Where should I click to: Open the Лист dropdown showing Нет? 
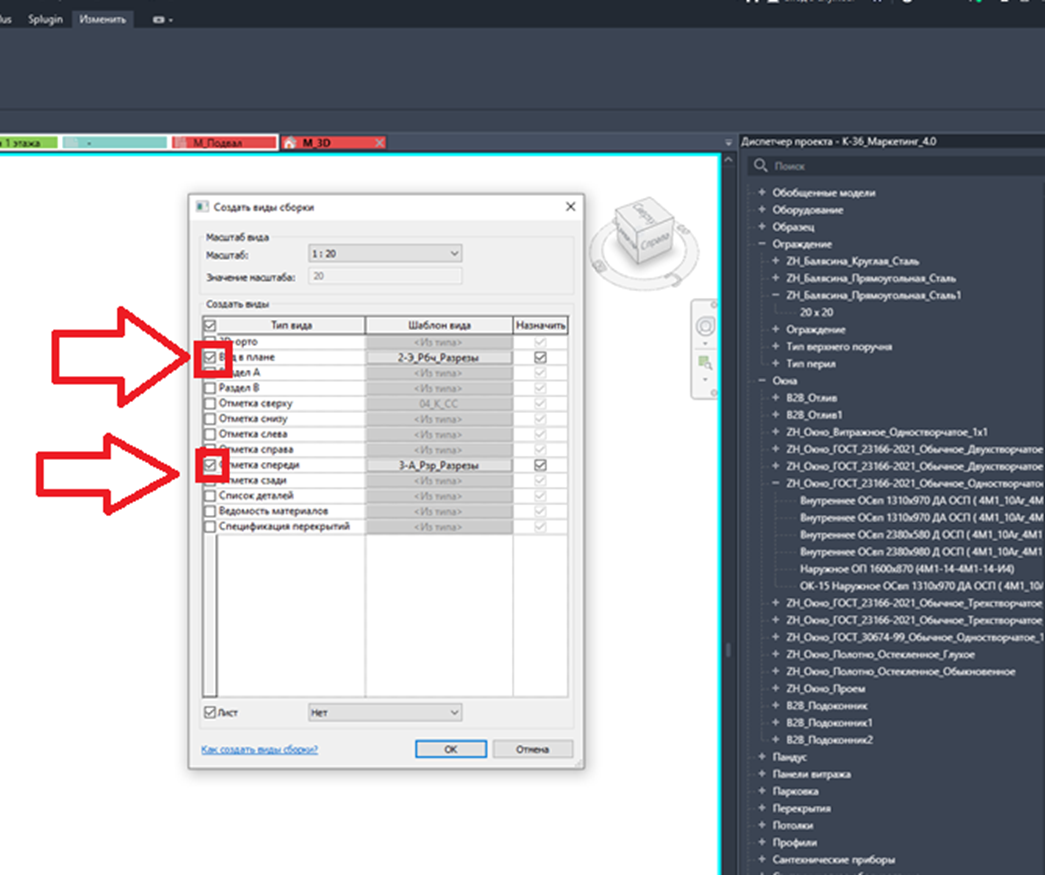pos(385,712)
